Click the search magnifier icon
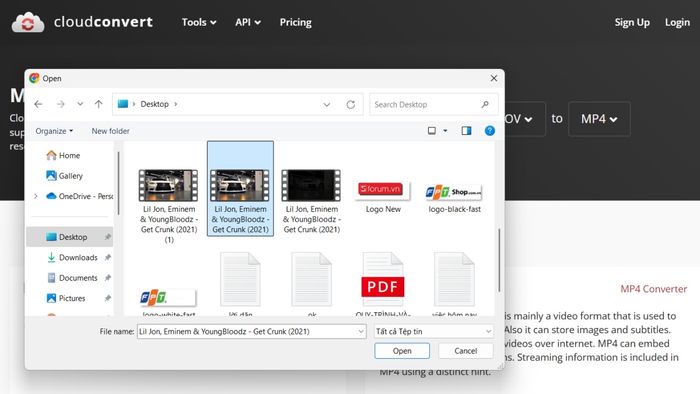Image resolution: width=700 pixels, height=394 pixels. coord(485,104)
